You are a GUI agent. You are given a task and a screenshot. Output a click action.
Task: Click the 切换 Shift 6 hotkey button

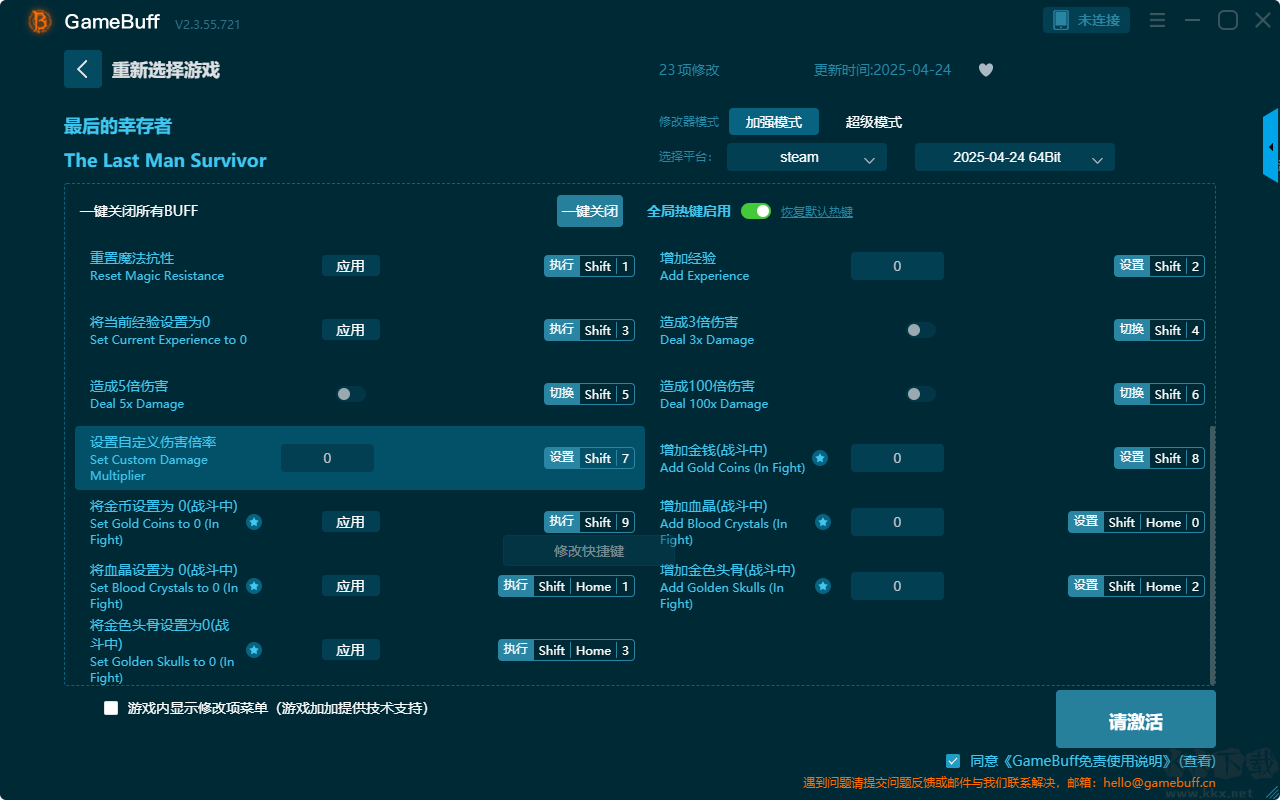pos(1160,394)
